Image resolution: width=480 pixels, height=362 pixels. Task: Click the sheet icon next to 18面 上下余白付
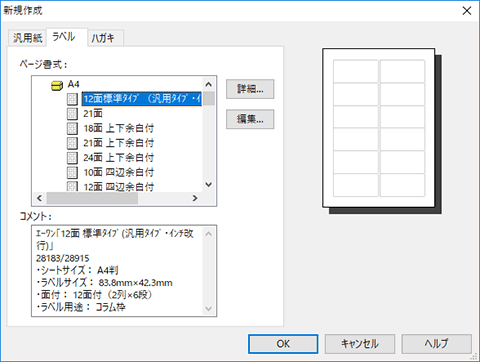72,128
